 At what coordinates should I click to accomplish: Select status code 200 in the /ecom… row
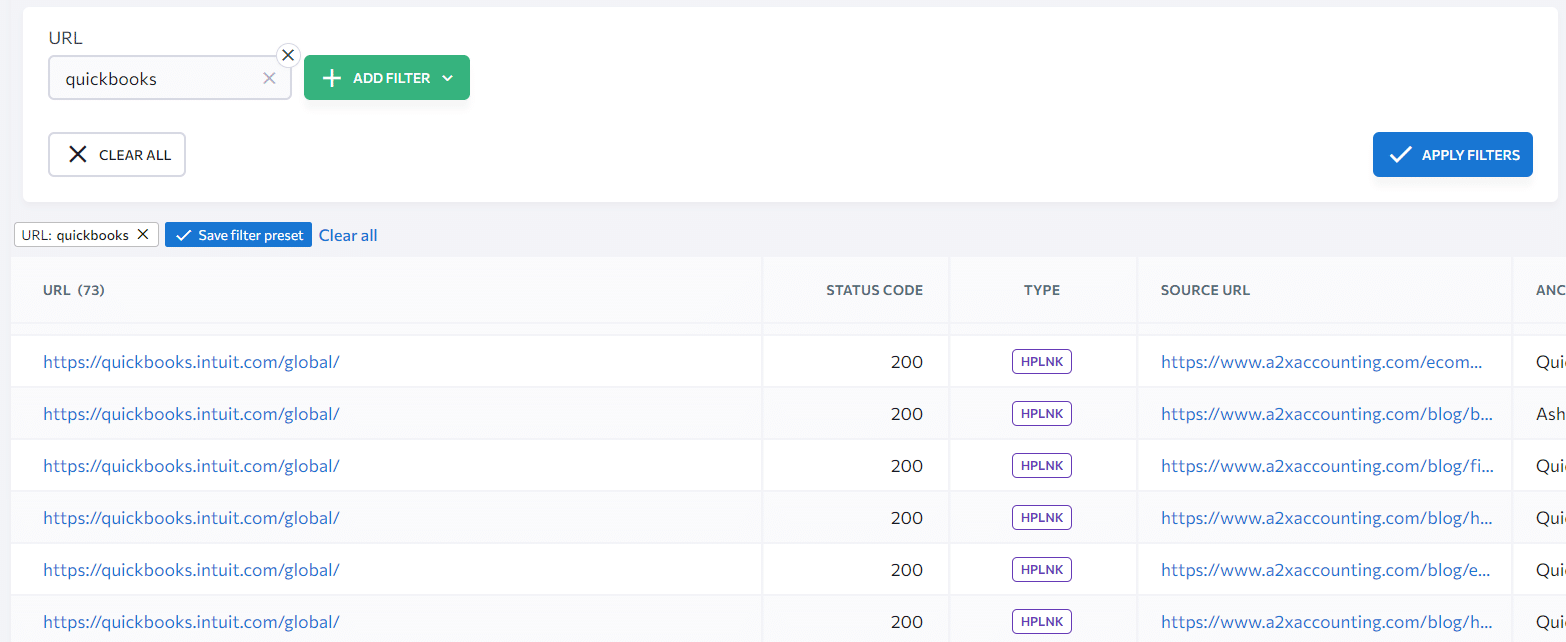pyautogui.click(x=907, y=362)
